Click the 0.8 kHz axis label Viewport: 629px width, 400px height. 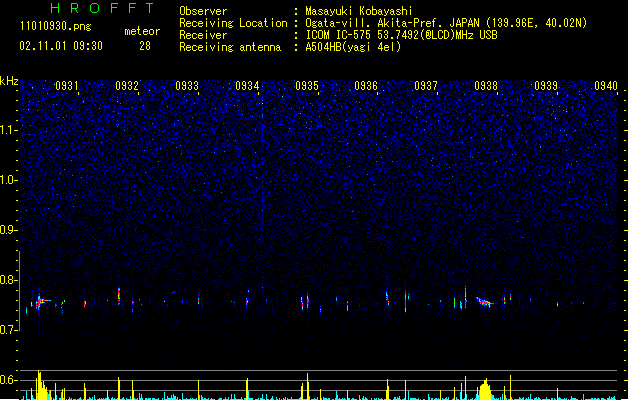click(x=9, y=280)
